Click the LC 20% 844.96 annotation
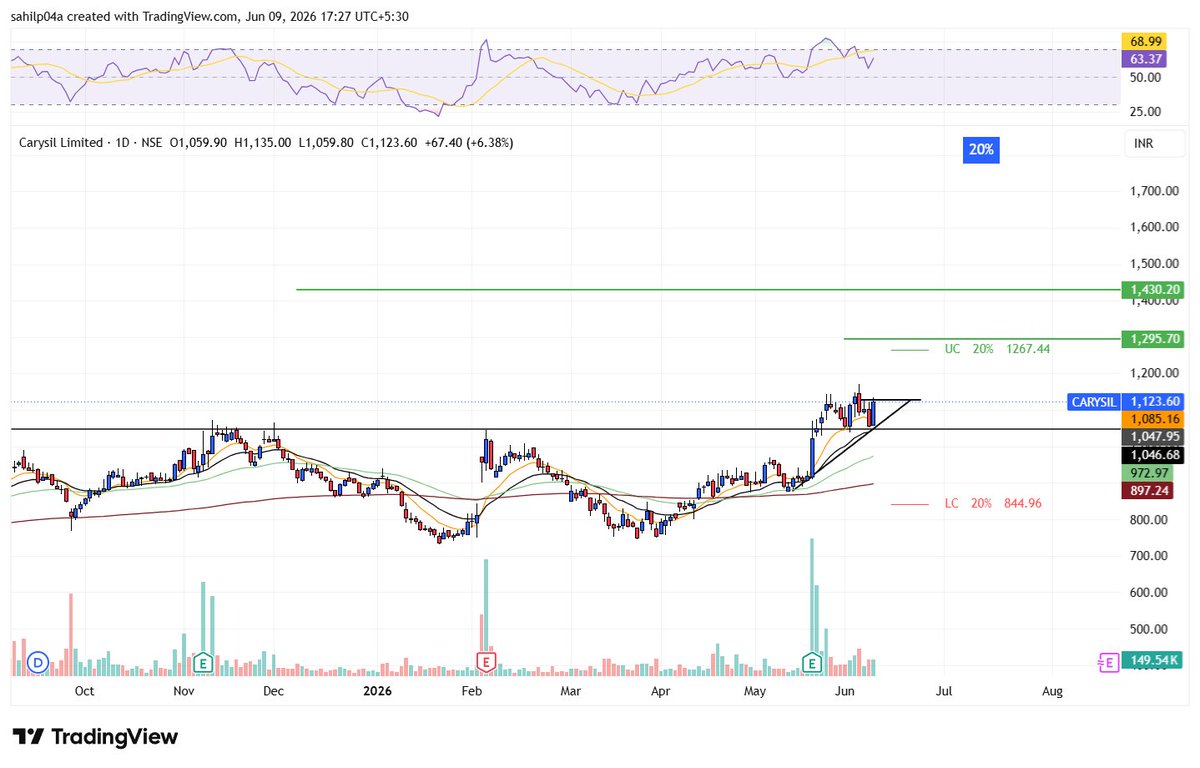 (x=993, y=503)
